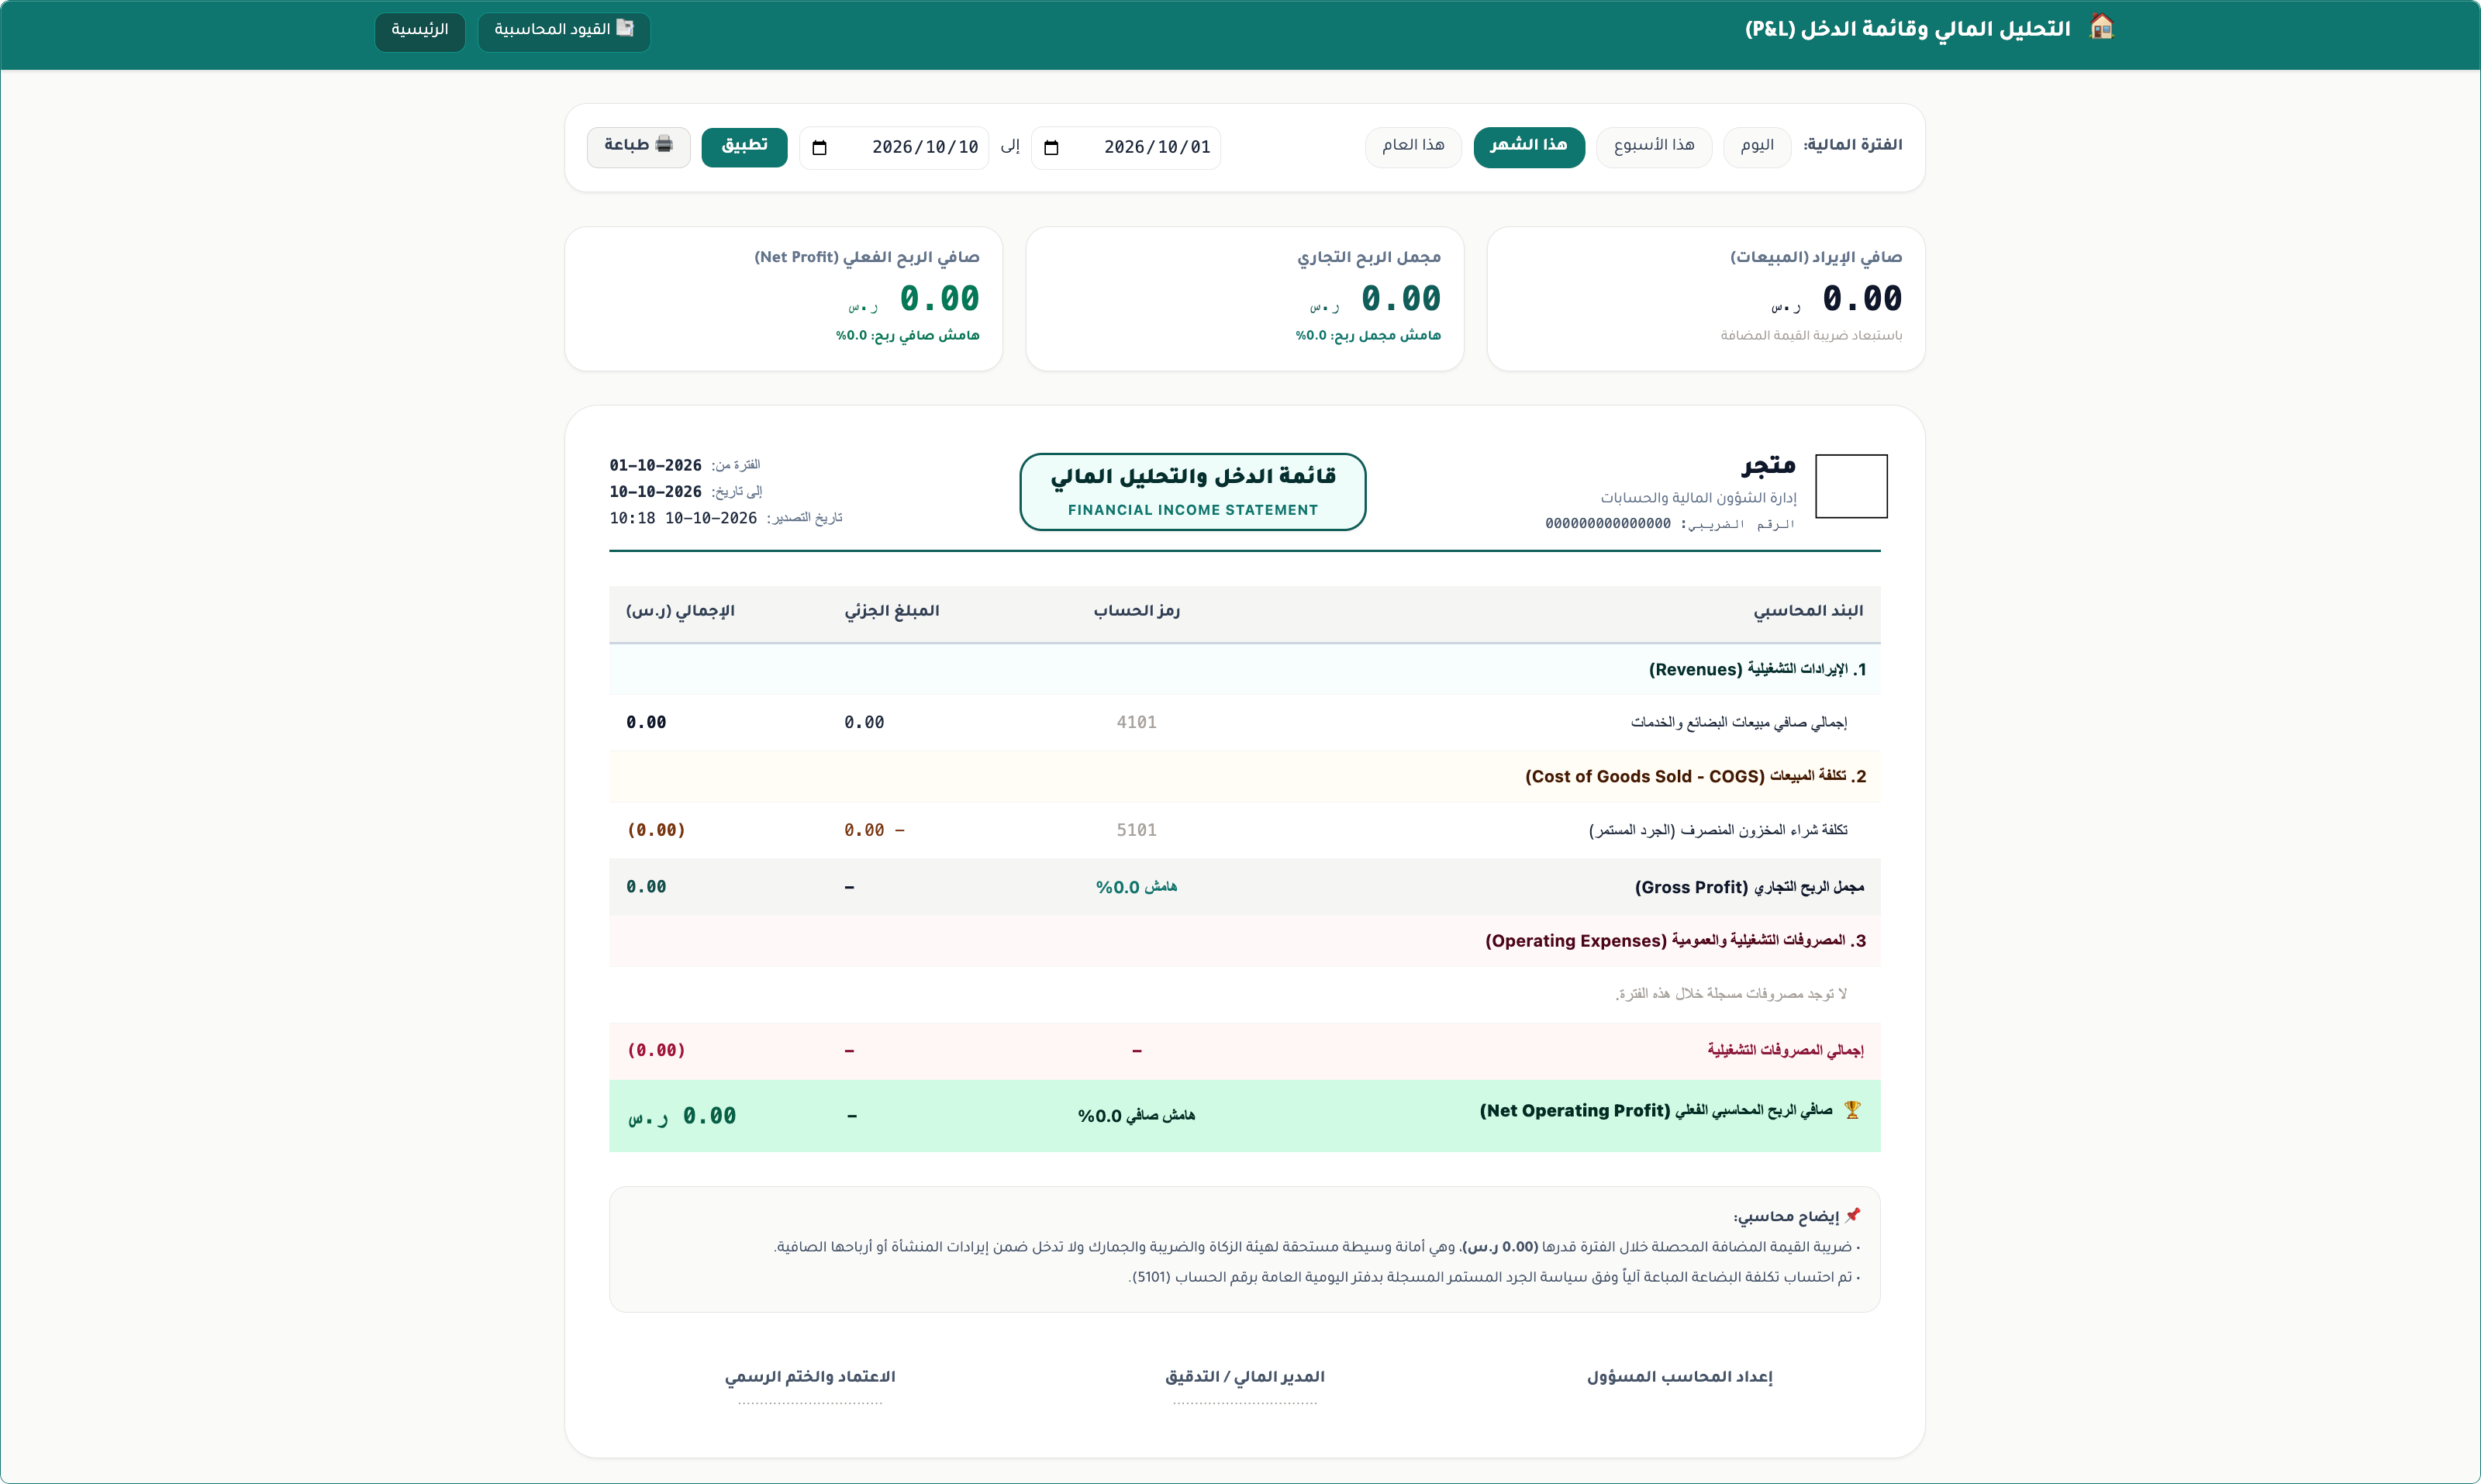Open calendar picker of end date 2026/10/10
The image size is (2481, 1484).
tap(819, 148)
